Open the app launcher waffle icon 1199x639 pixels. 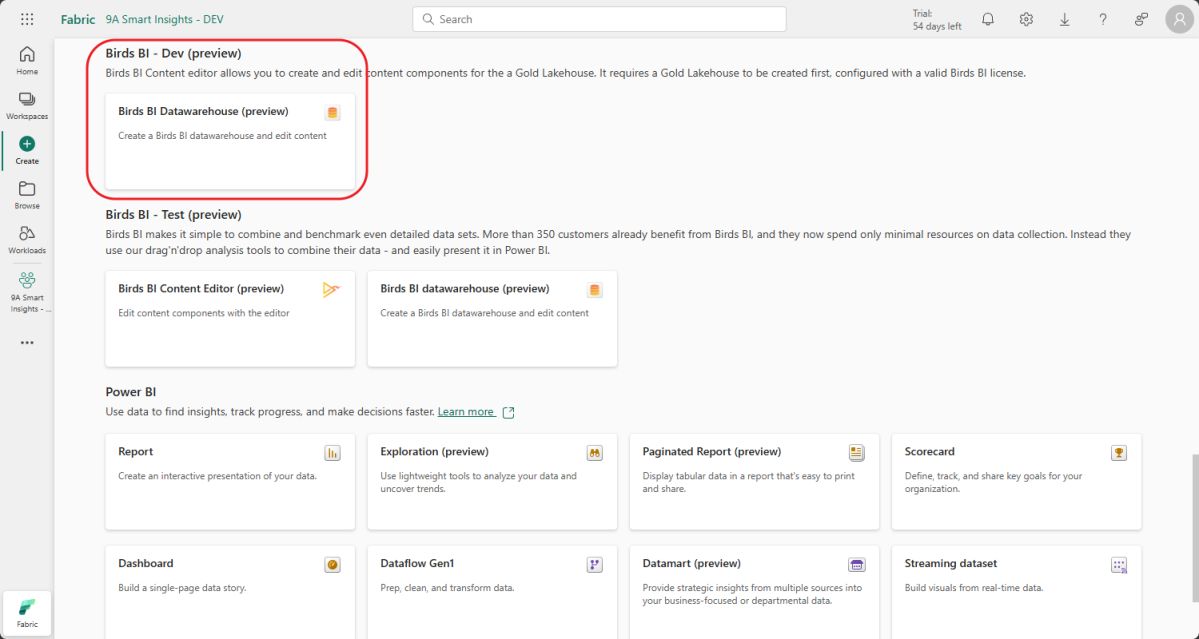pyautogui.click(x=27, y=19)
